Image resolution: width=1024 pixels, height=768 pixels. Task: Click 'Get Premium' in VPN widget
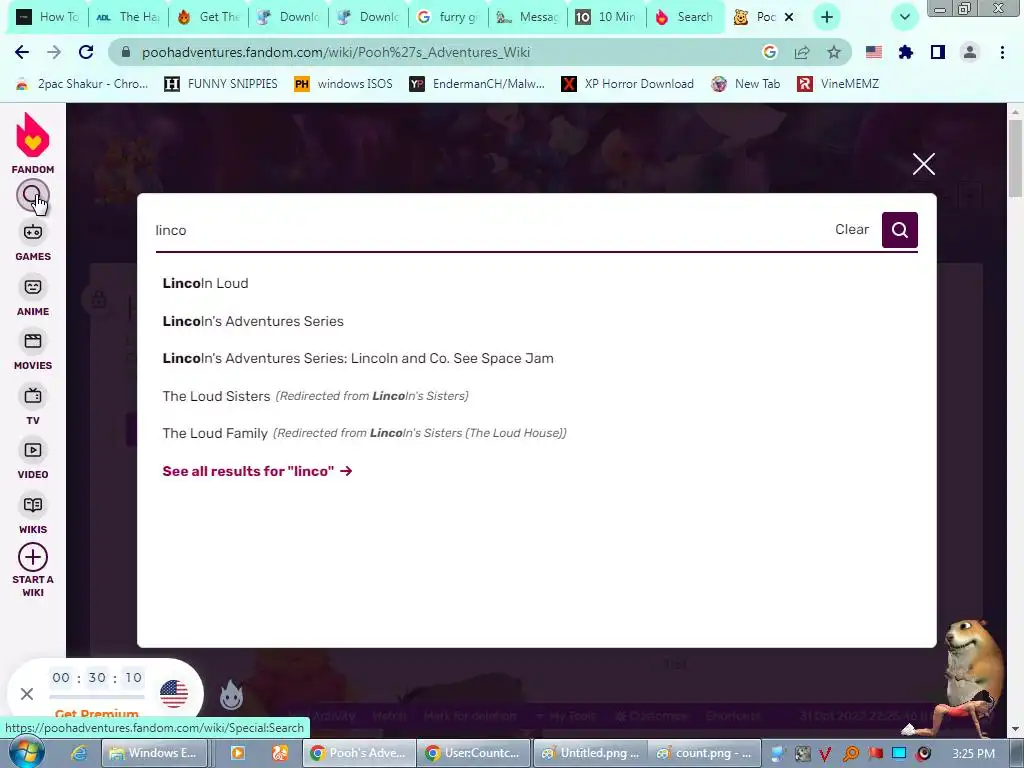(97, 713)
